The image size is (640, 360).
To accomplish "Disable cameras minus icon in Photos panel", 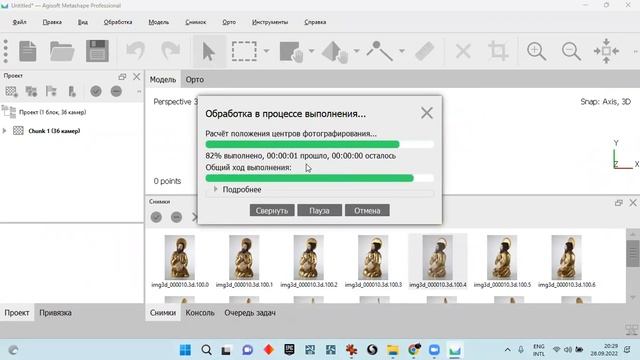I will [176, 217].
